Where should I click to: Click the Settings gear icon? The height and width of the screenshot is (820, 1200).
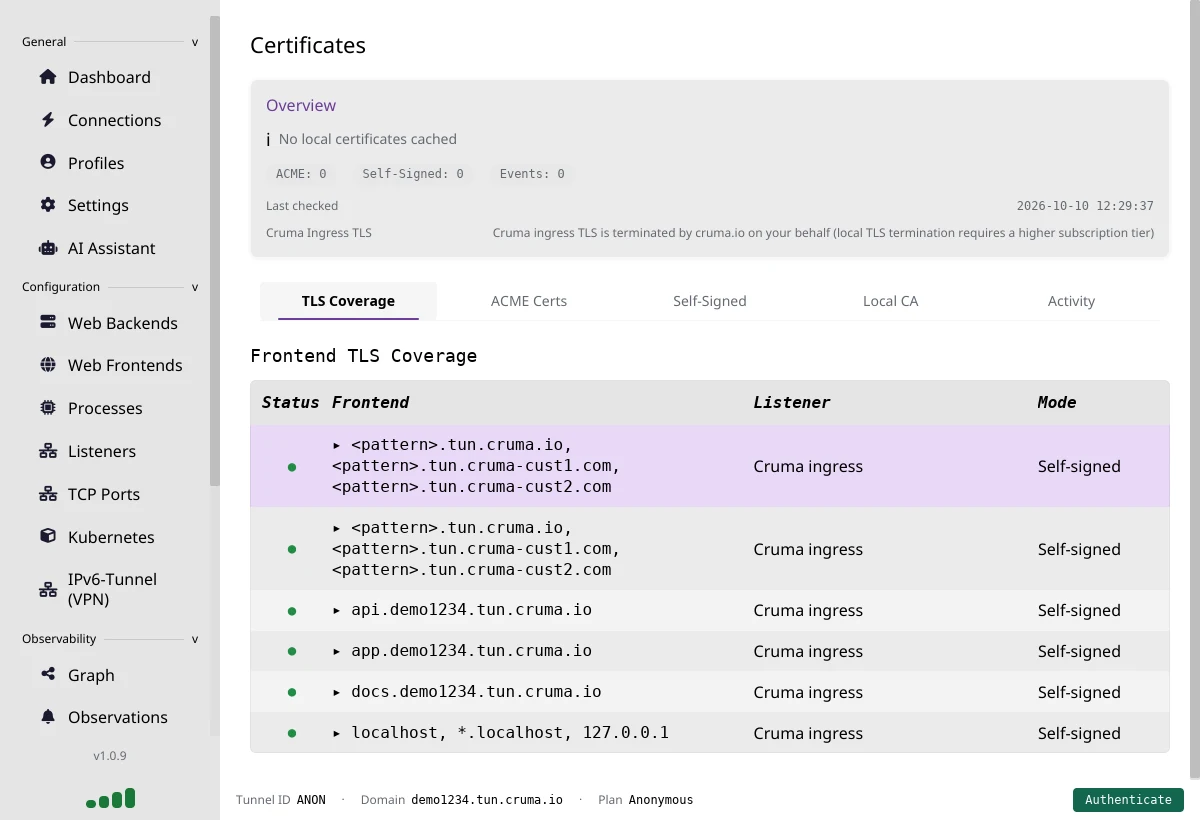(x=48, y=205)
